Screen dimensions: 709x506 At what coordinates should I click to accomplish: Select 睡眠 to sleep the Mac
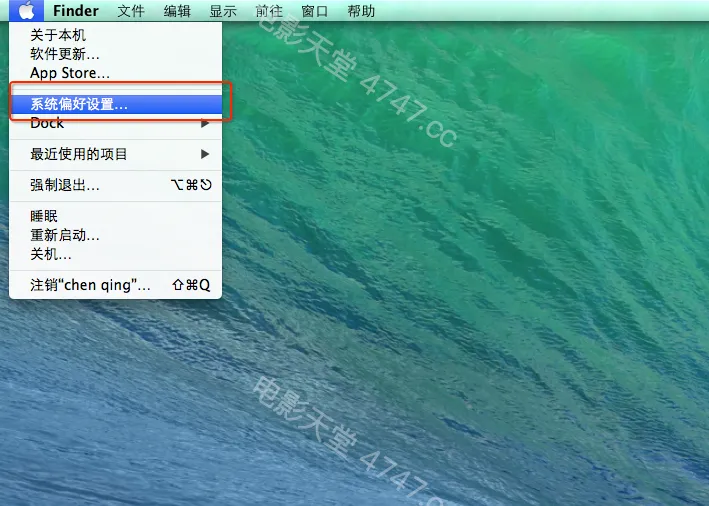pyautogui.click(x=44, y=216)
